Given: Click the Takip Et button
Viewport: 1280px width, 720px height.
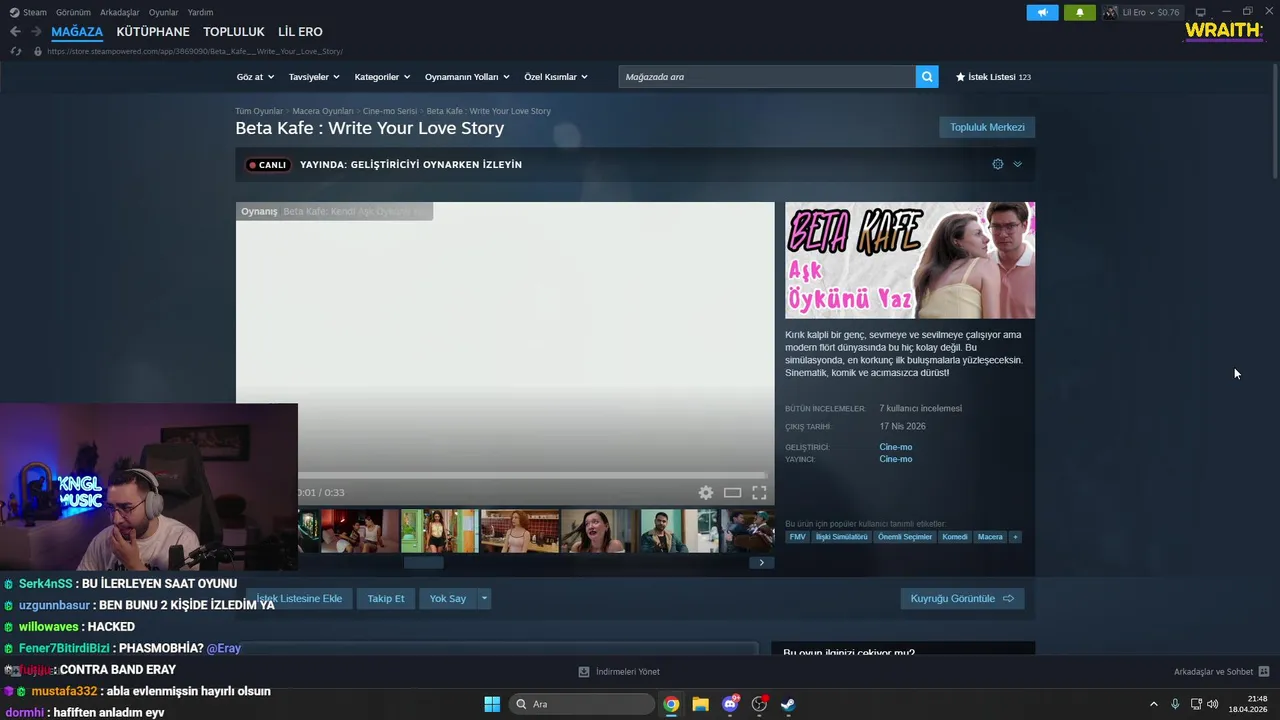Looking at the screenshot, I should coord(386,598).
